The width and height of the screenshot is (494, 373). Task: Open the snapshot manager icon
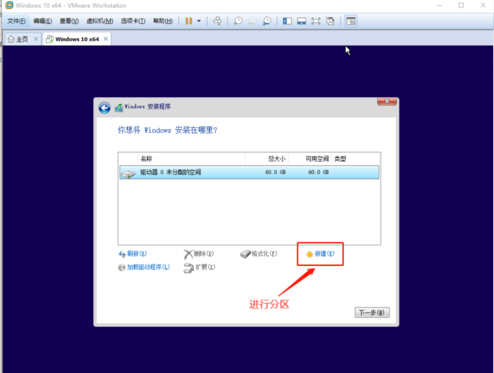[x=267, y=21]
